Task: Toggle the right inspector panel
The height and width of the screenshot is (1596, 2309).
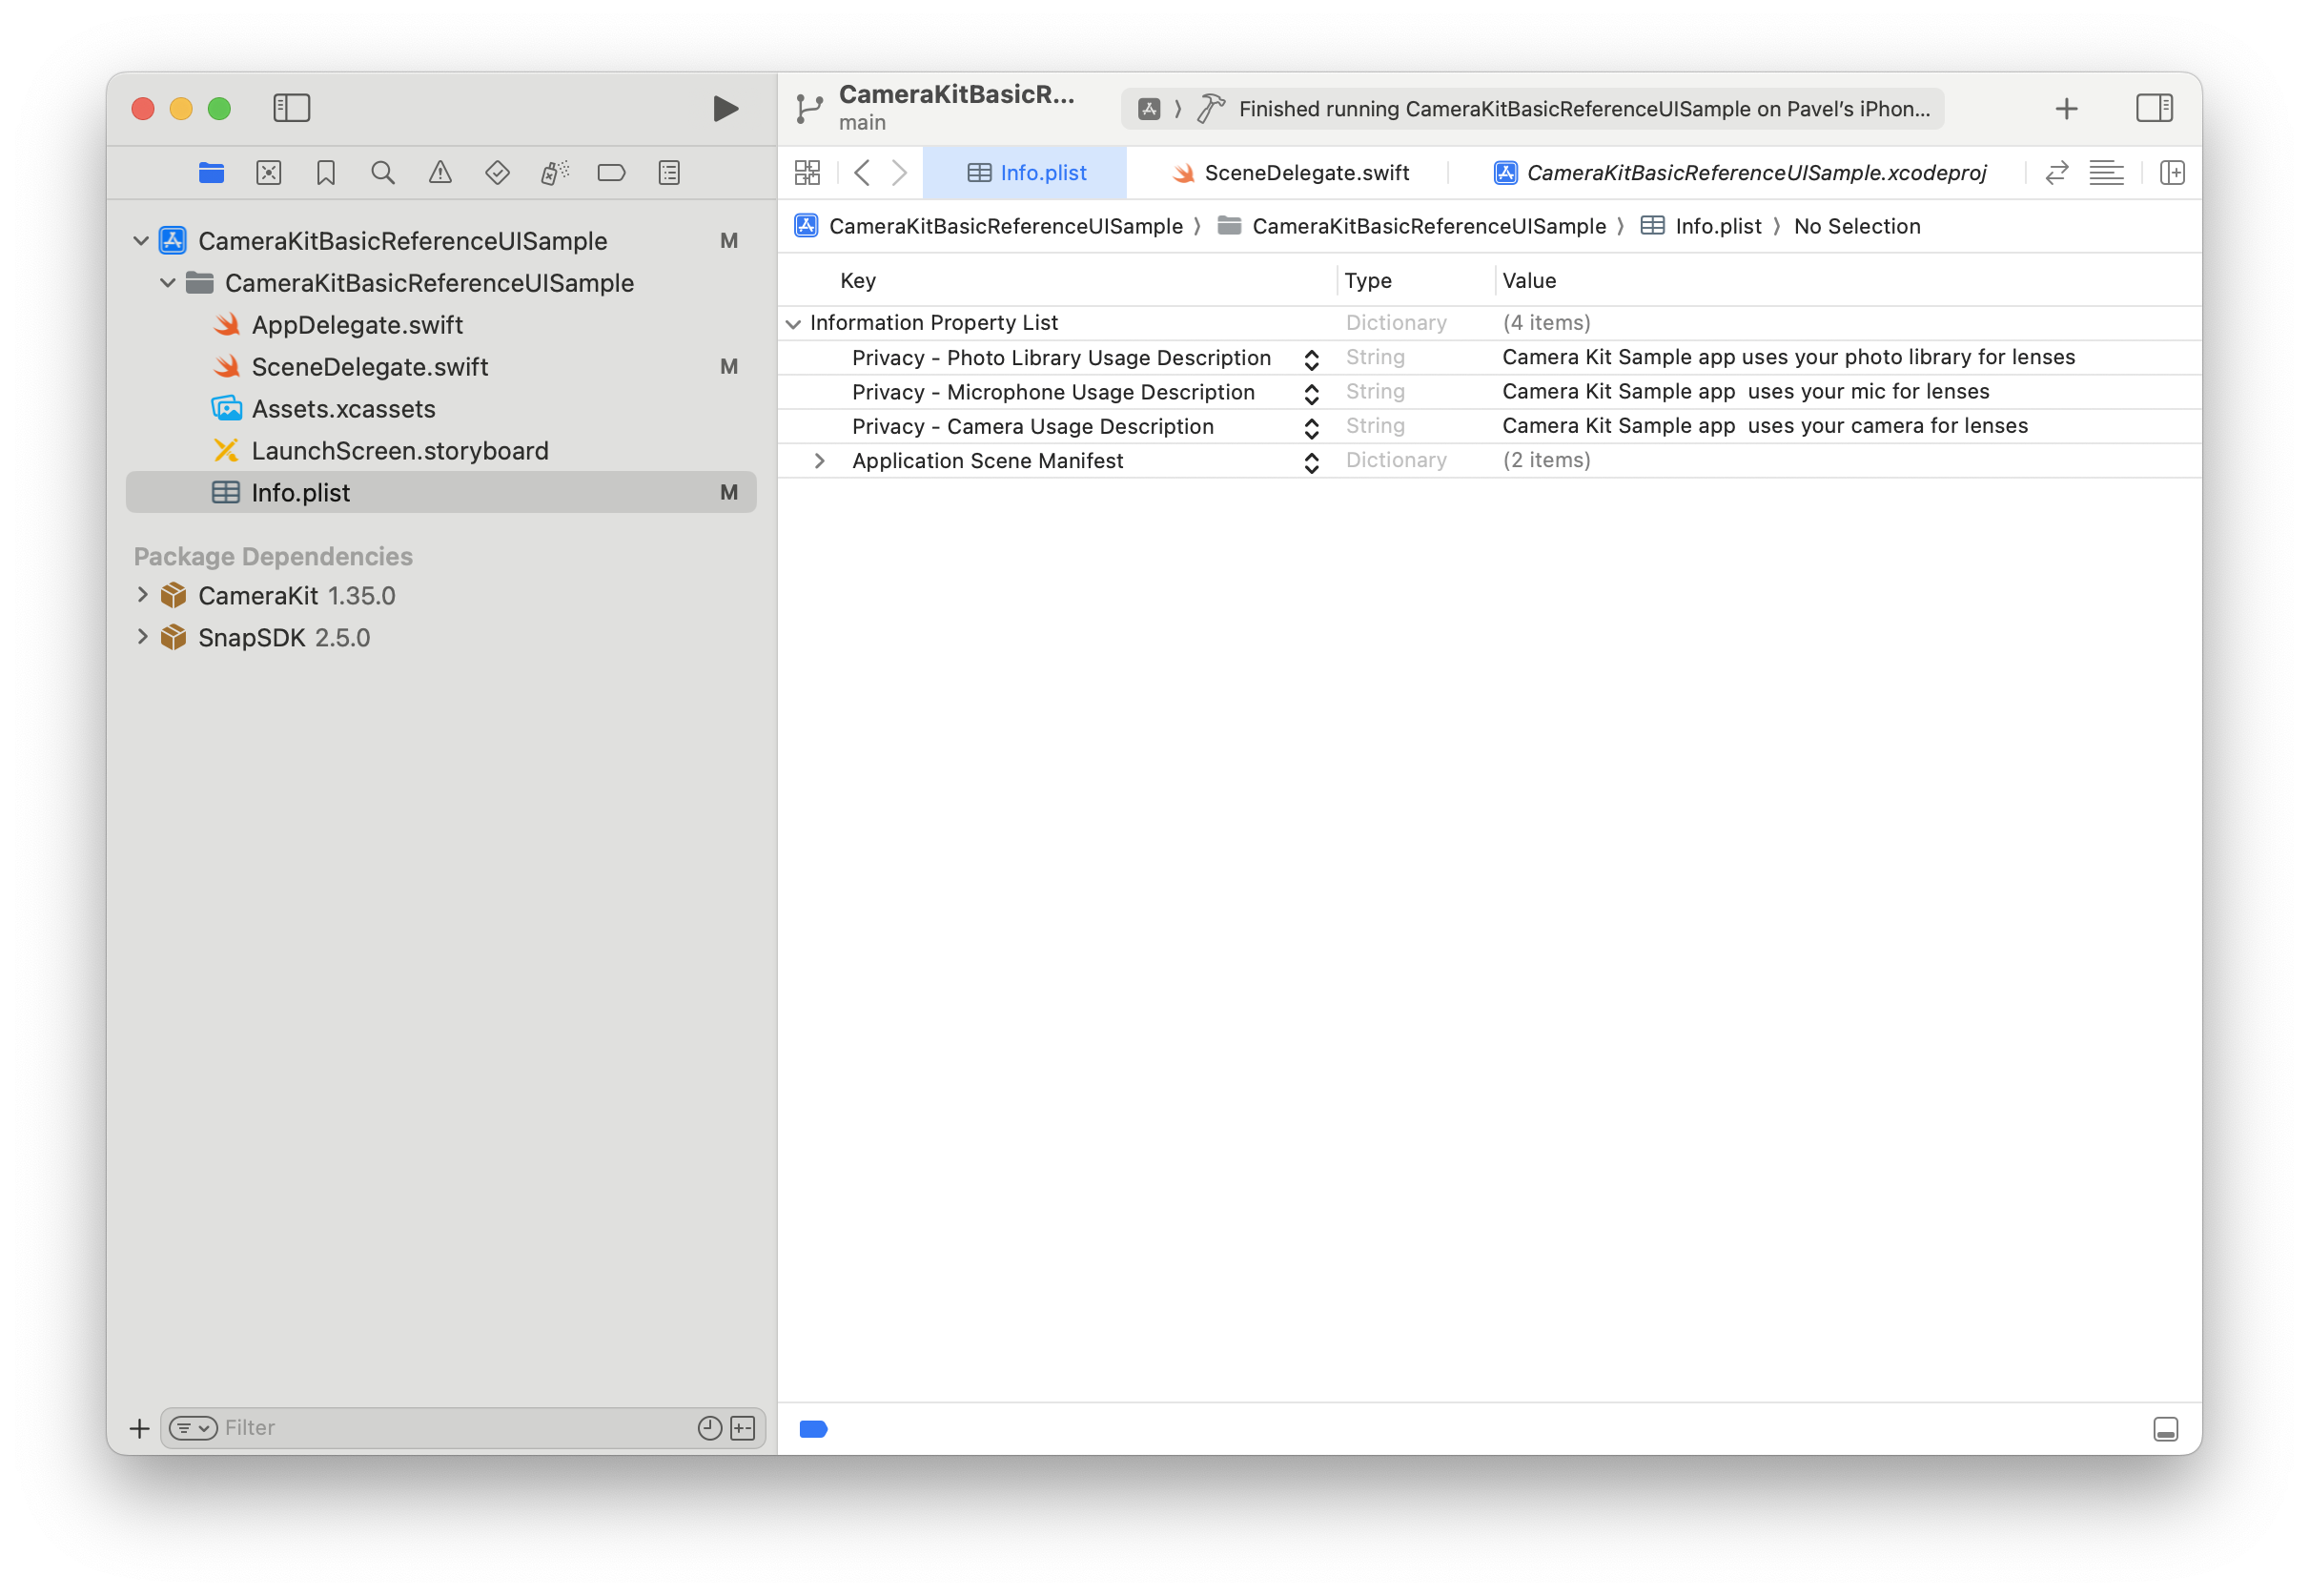Action: pyautogui.click(x=2154, y=108)
